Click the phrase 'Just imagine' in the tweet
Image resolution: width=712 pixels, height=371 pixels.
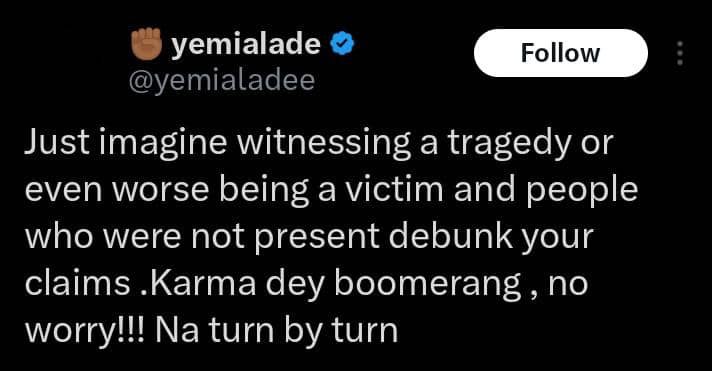coord(126,143)
